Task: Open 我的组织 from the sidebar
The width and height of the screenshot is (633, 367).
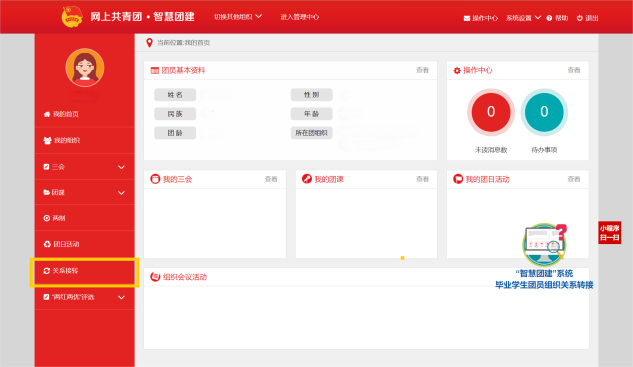Action: tap(84, 141)
